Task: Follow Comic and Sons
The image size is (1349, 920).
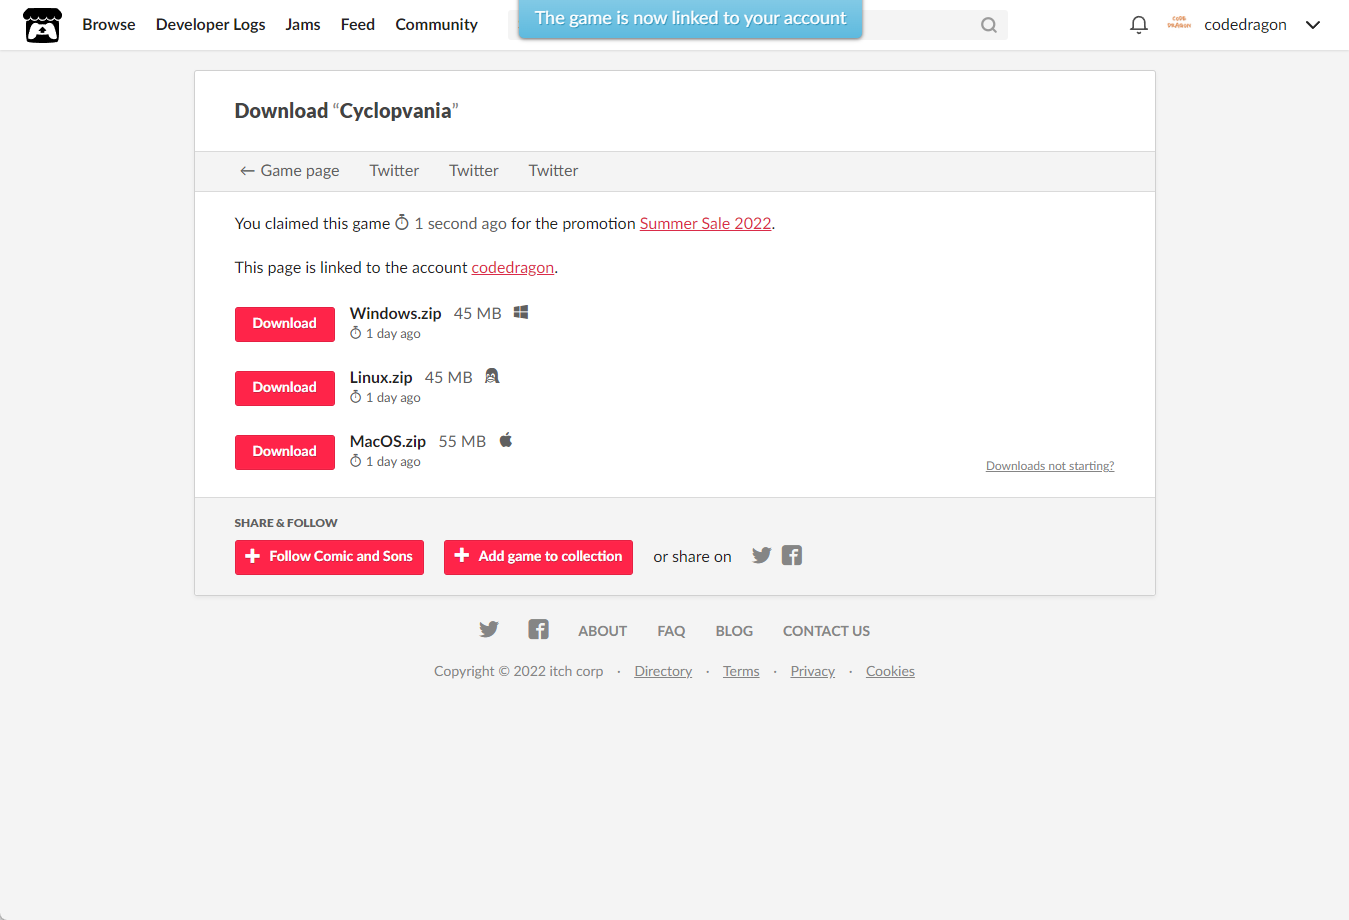Action: pos(329,557)
